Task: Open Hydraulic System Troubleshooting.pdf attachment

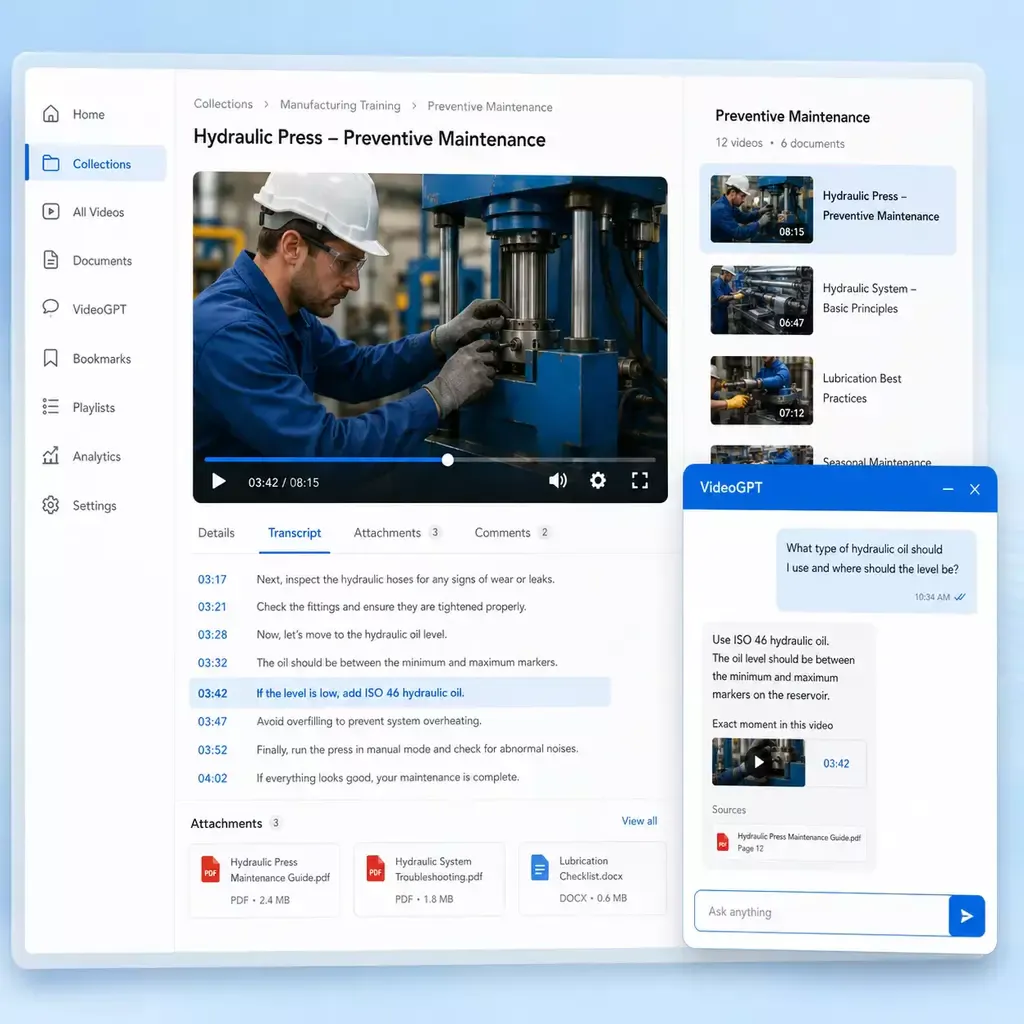Action: (x=429, y=879)
